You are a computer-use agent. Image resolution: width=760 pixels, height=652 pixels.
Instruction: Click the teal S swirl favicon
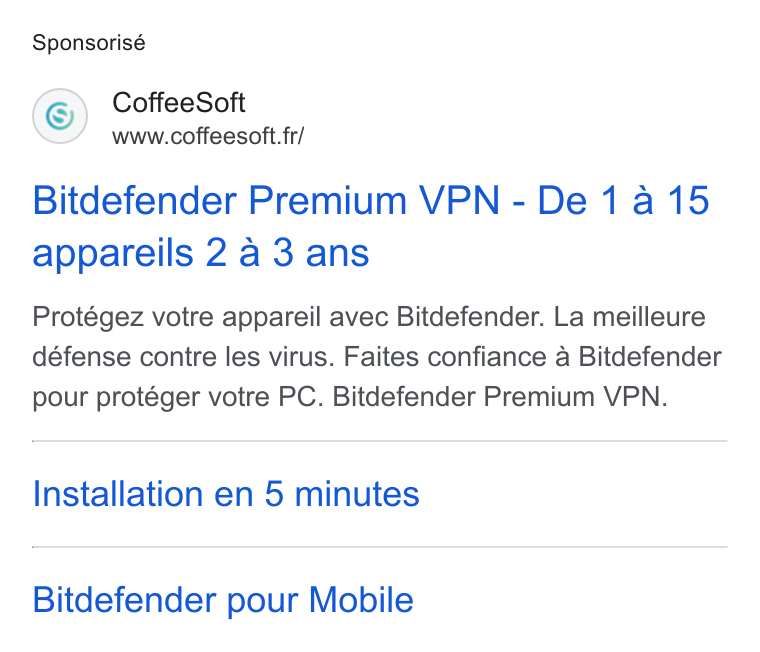[60, 116]
